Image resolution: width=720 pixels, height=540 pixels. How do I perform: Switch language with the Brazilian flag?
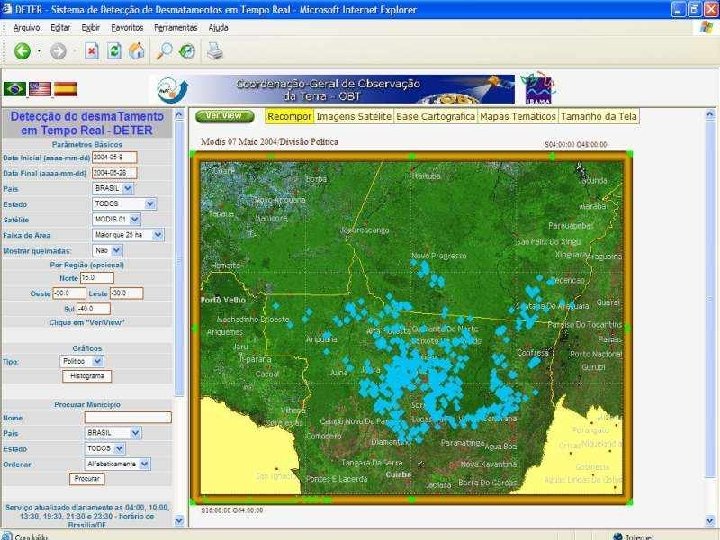[x=15, y=89]
